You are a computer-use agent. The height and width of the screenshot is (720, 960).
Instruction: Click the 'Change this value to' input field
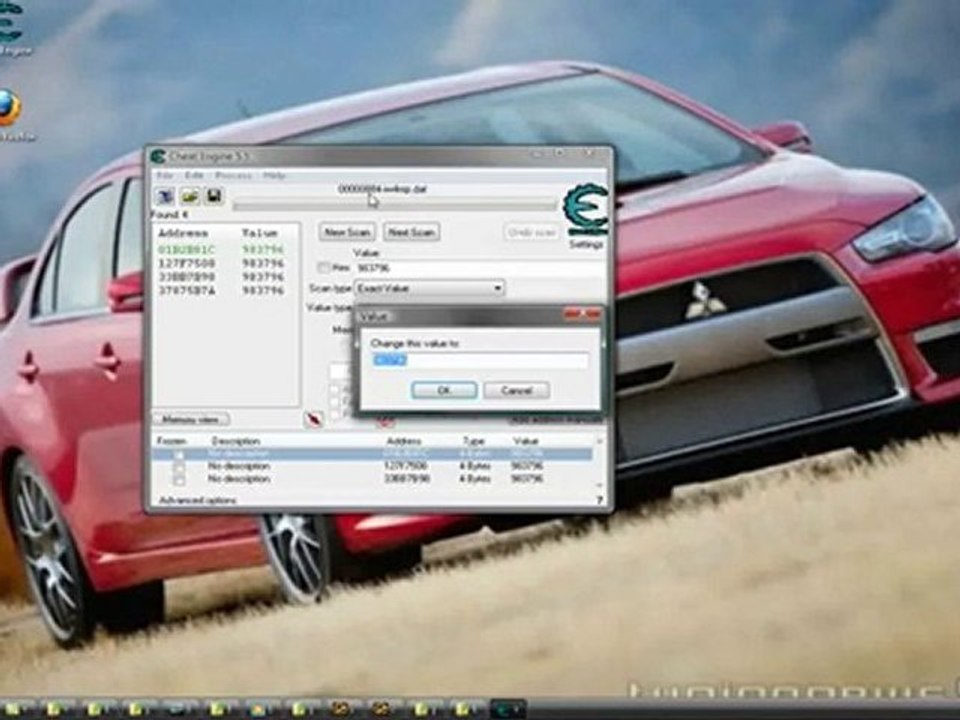coord(480,361)
